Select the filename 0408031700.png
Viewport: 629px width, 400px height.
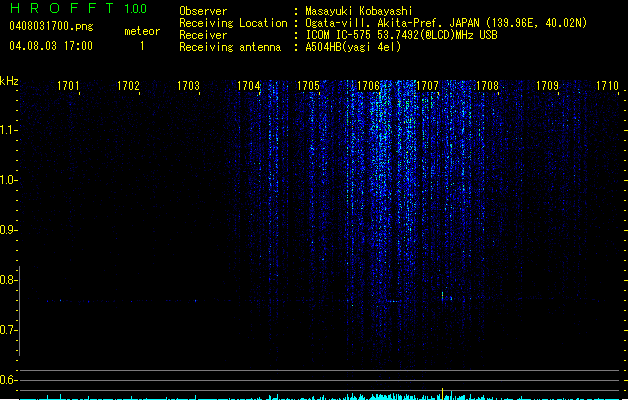pyautogui.click(x=51, y=26)
